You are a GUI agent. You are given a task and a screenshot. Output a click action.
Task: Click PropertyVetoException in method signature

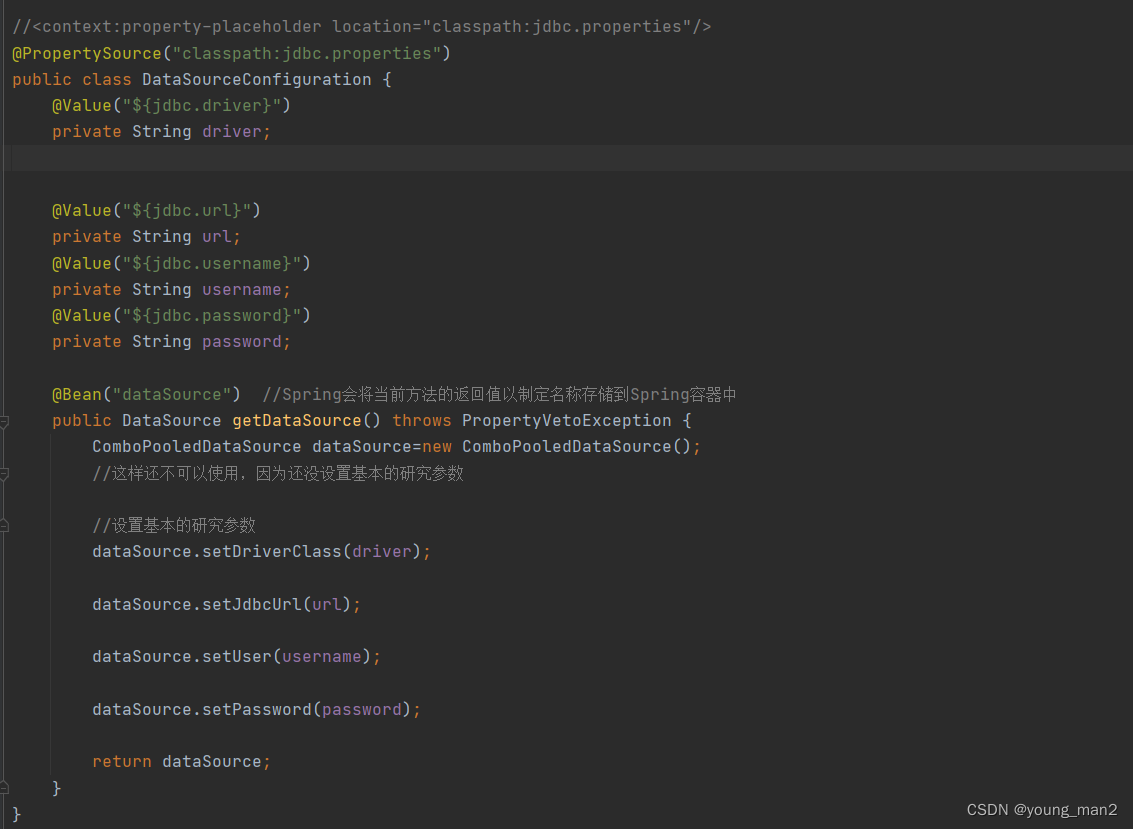point(566,421)
